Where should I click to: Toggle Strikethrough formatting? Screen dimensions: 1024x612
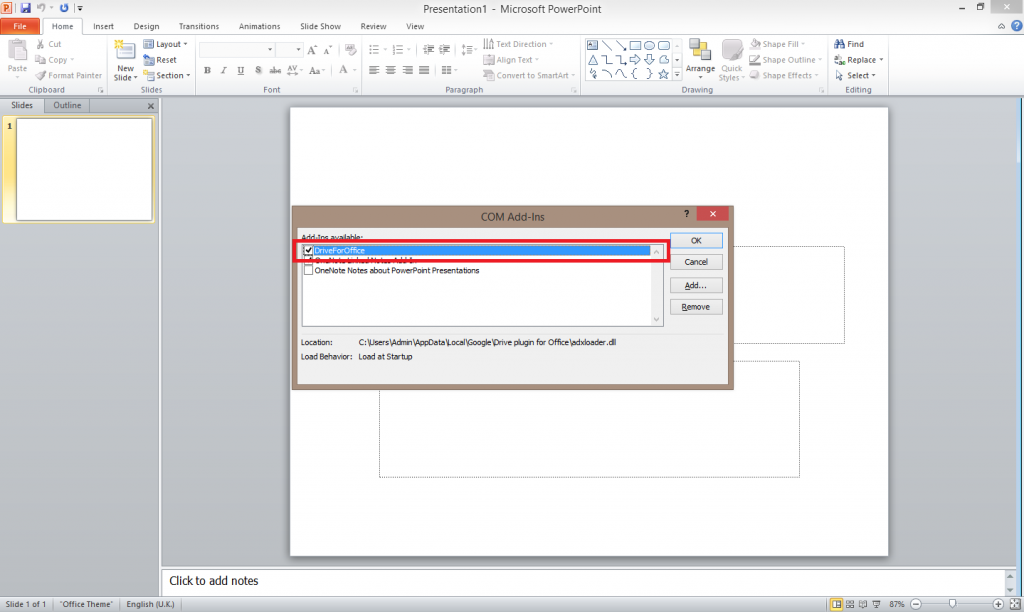[x=275, y=71]
